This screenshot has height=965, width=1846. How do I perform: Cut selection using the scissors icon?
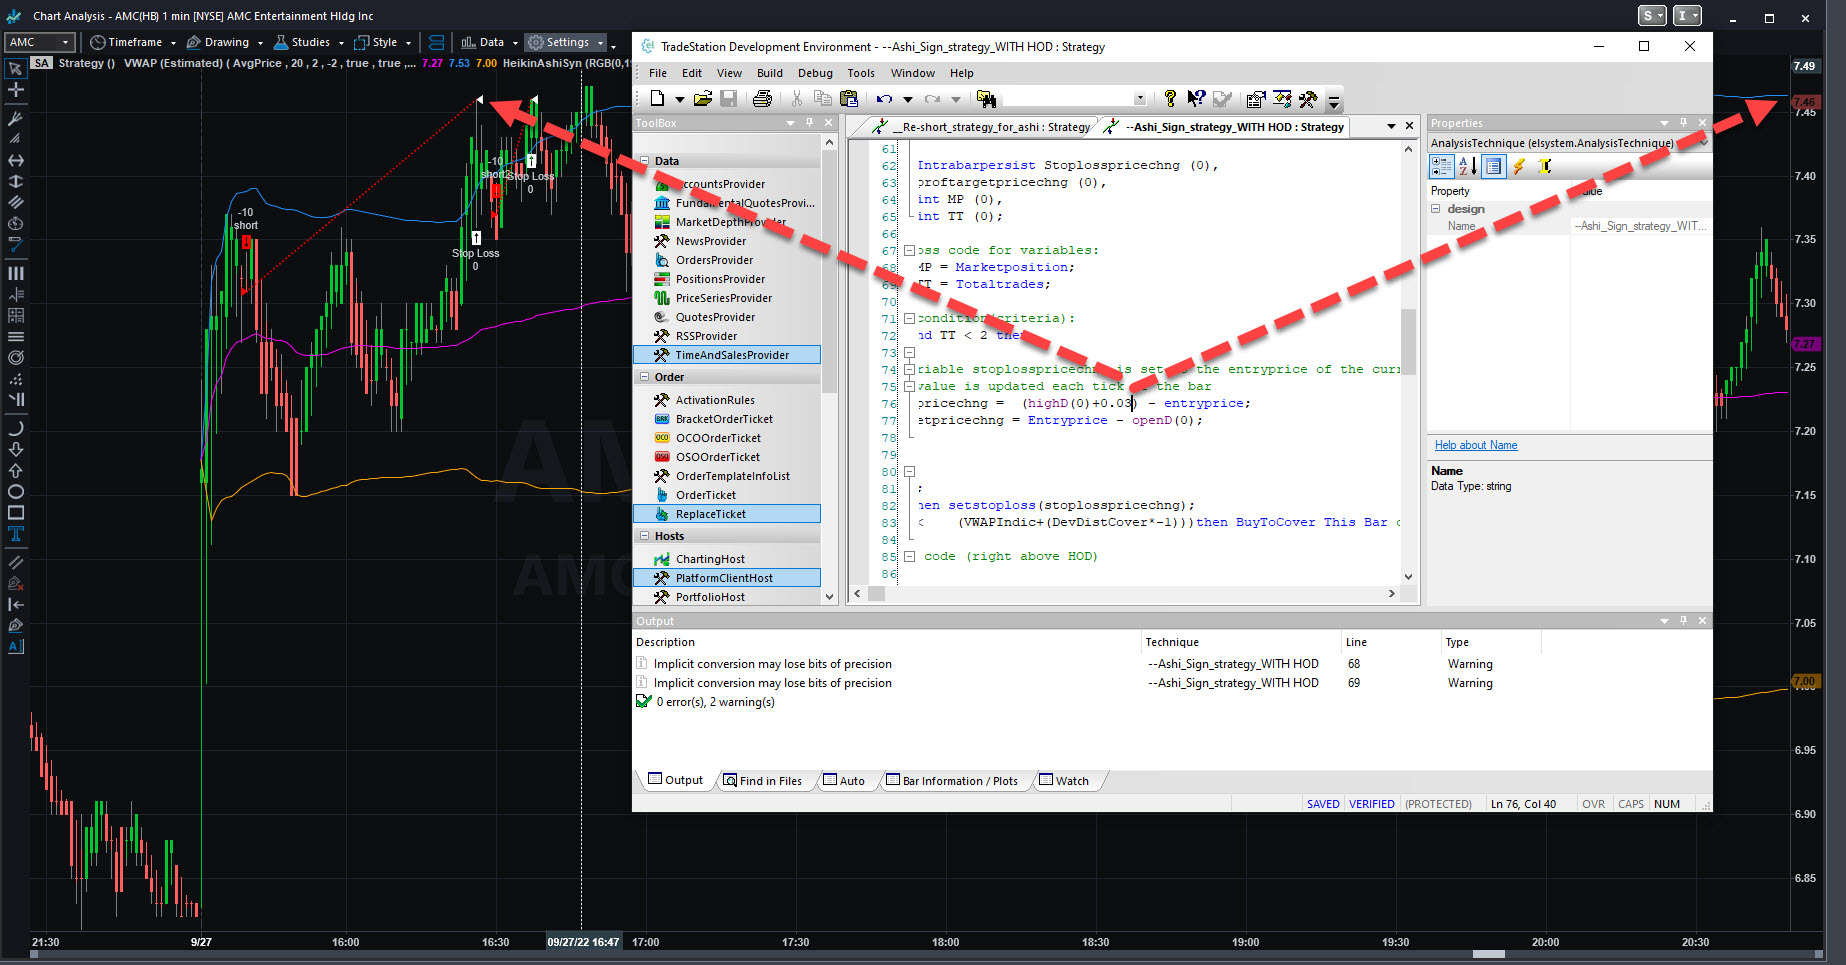797,98
